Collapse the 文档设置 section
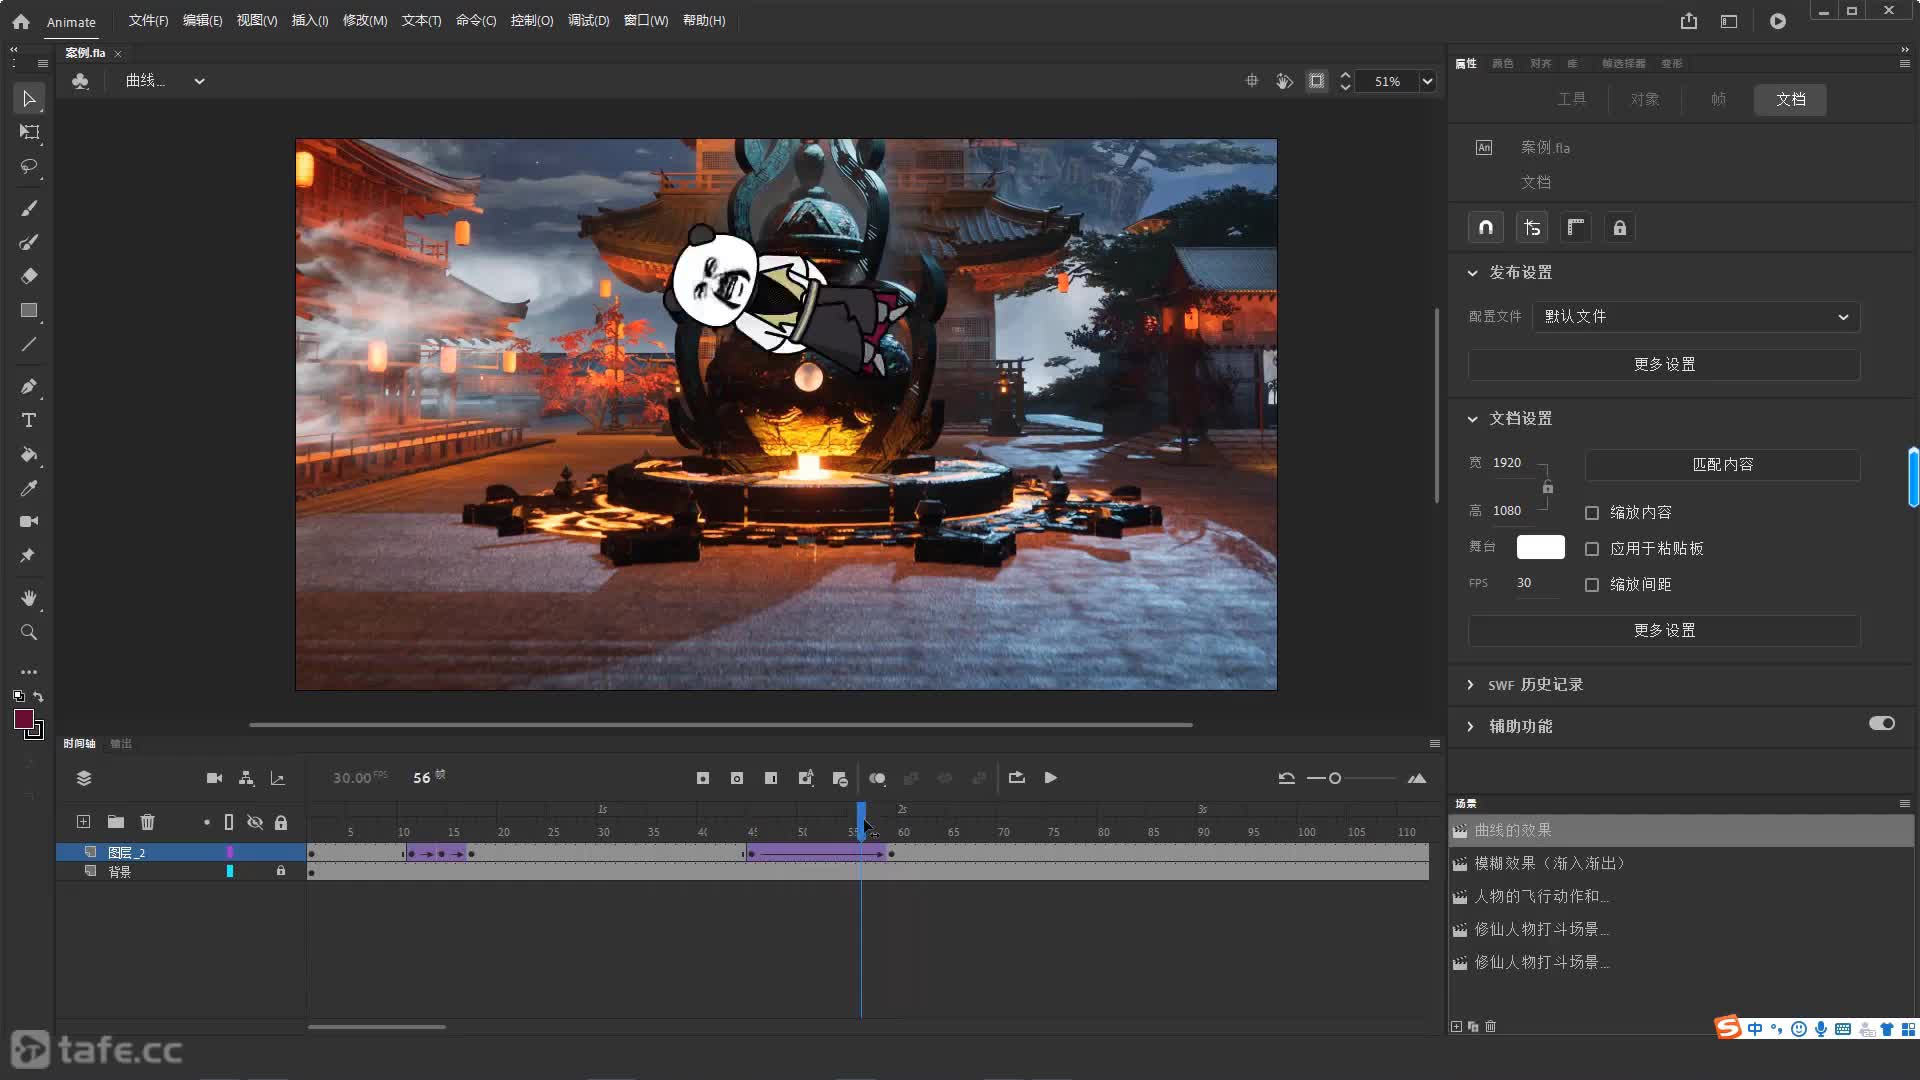This screenshot has height=1080, width=1920. [1472, 419]
